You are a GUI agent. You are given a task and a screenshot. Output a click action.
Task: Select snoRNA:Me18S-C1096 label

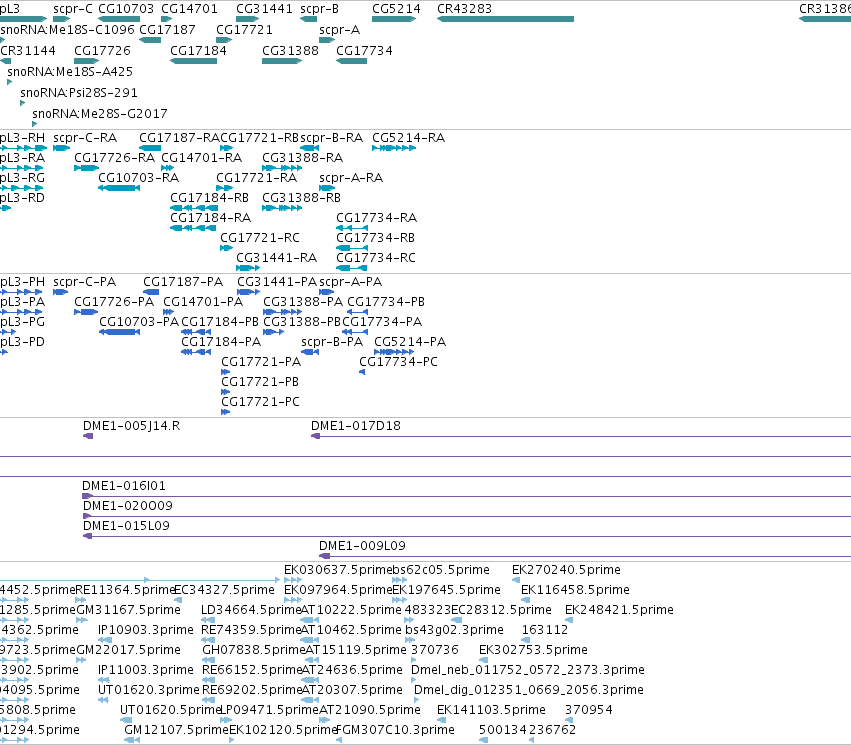[x=67, y=30]
